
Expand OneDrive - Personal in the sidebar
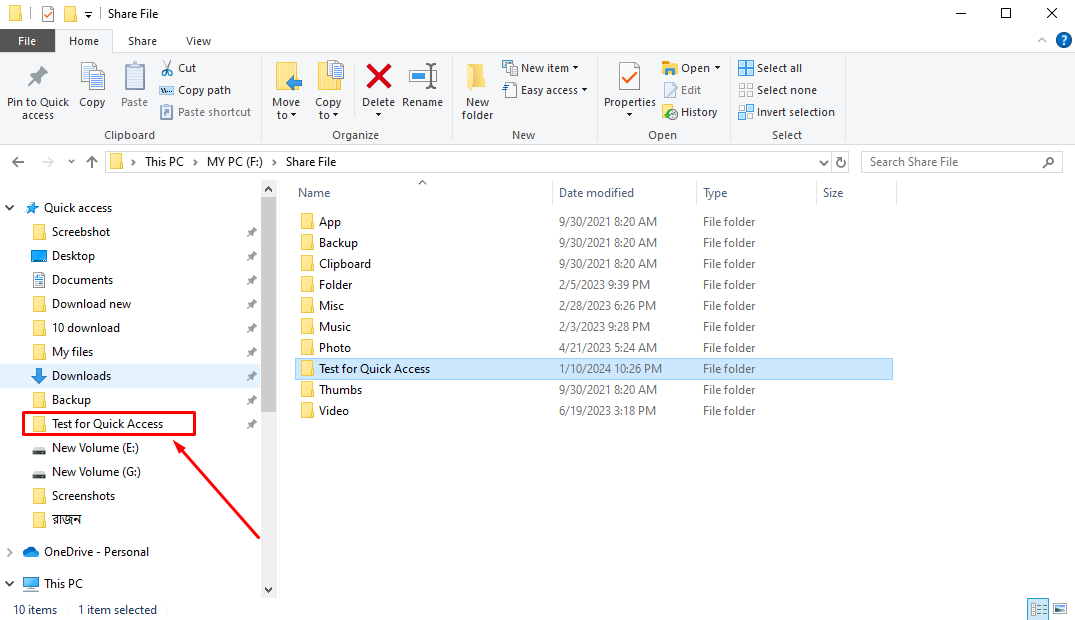[9, 551]
